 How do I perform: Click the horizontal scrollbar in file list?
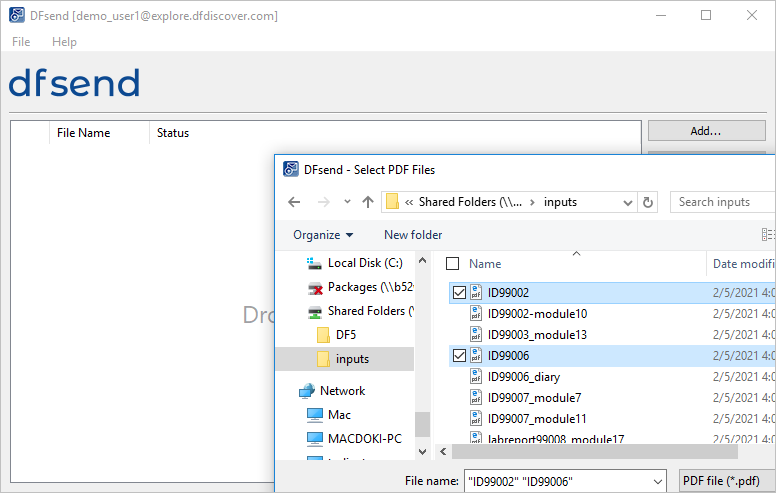pyautogui.click(x=594, y=451)
